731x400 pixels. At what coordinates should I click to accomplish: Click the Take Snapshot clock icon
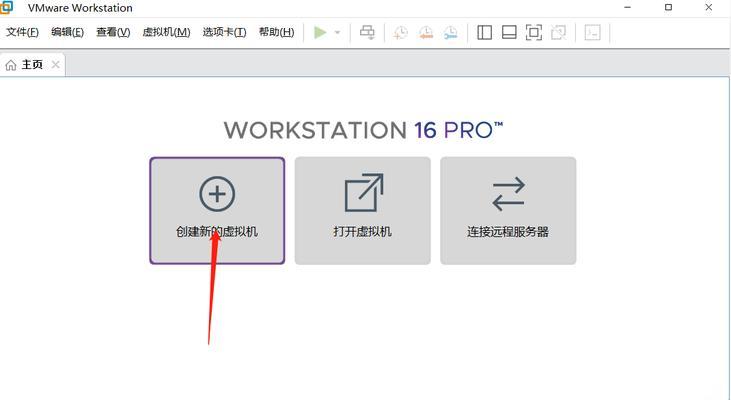coord(400,32)
